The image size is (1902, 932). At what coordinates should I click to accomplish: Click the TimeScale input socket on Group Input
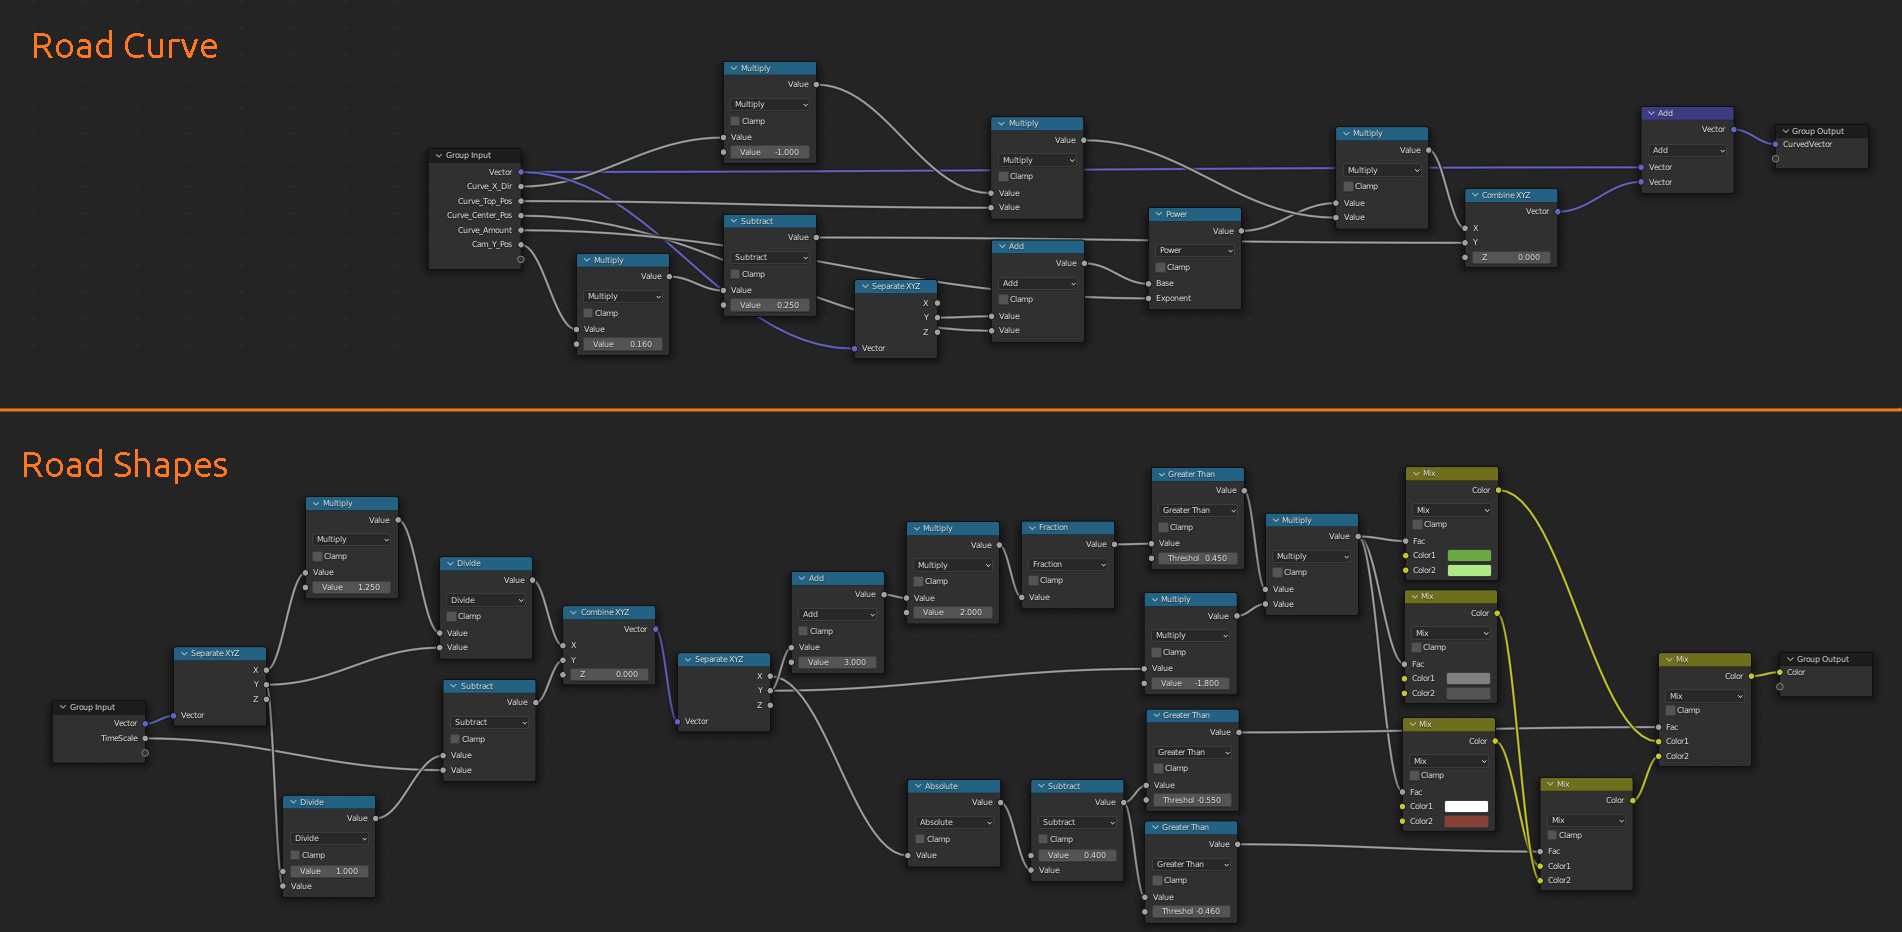(146, 738)
